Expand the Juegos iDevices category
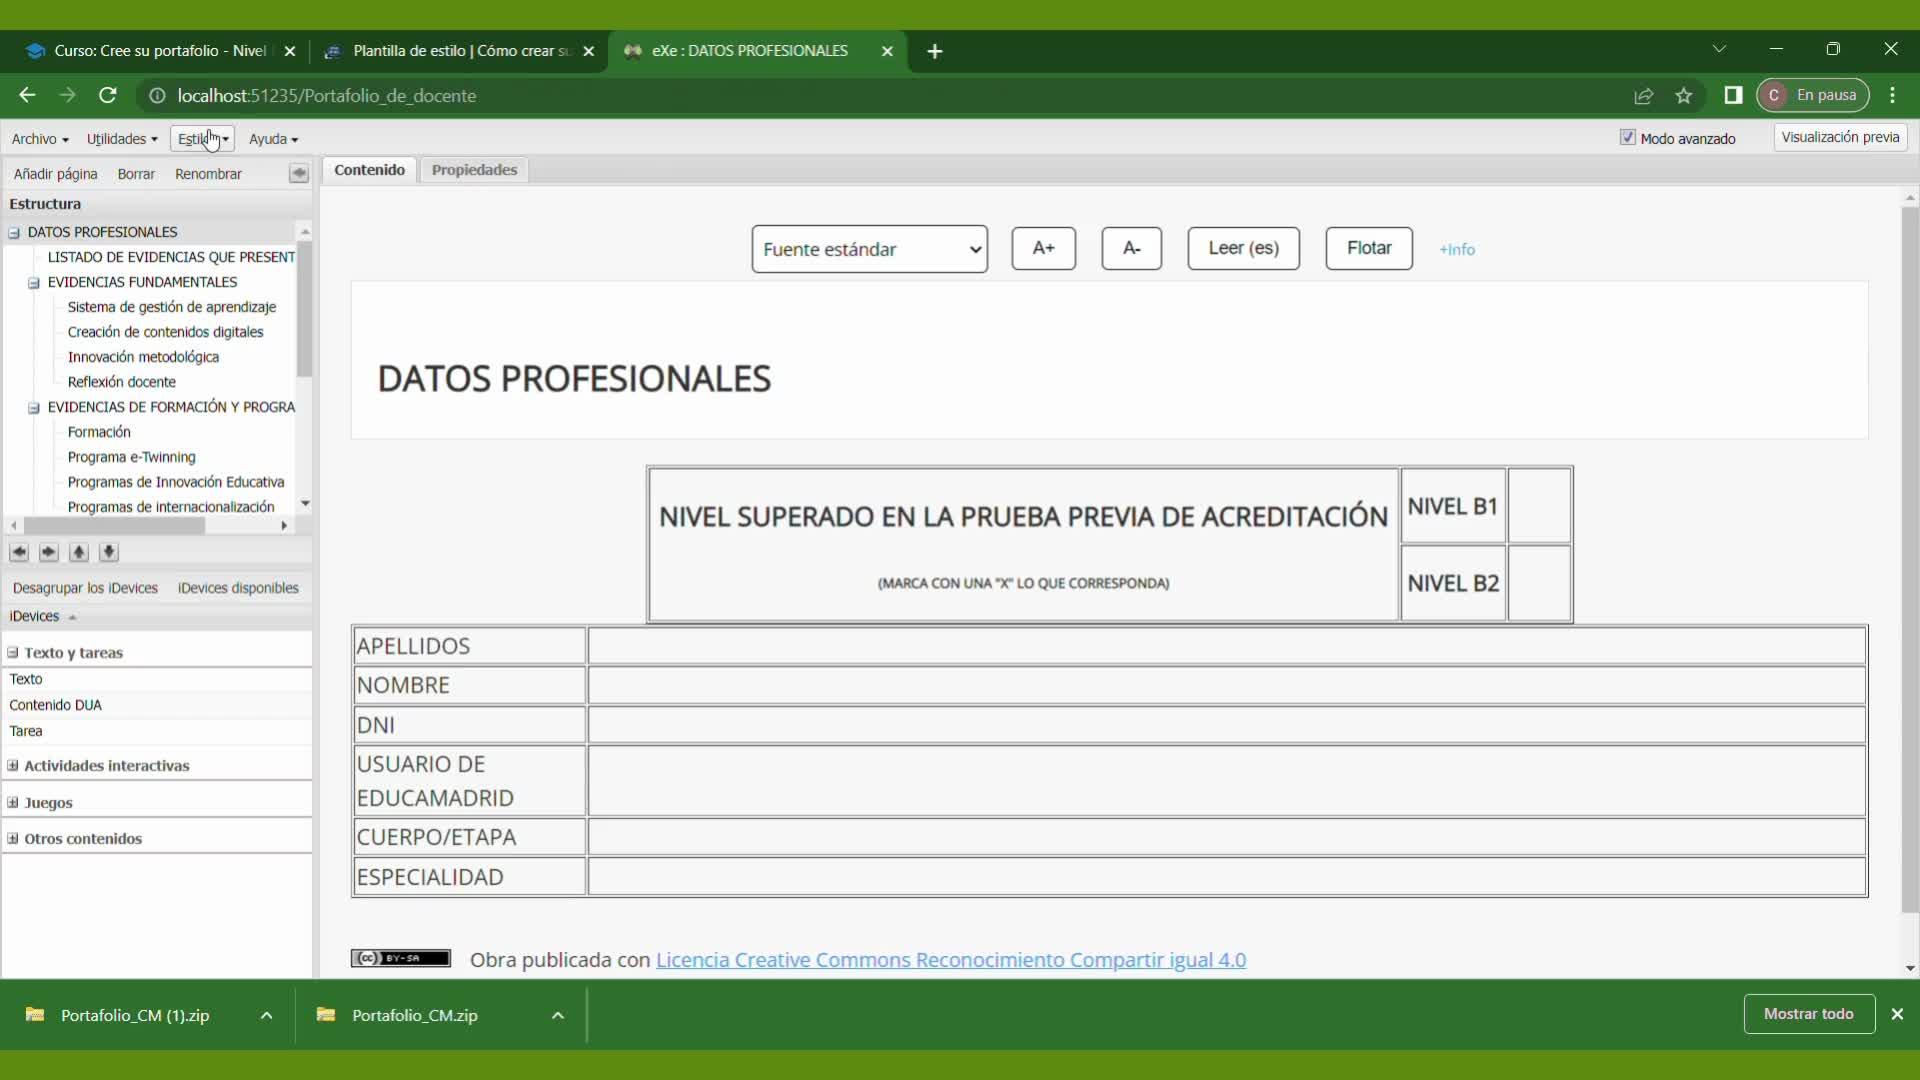The image size is (1920, 1080). [x=13, y=803]
